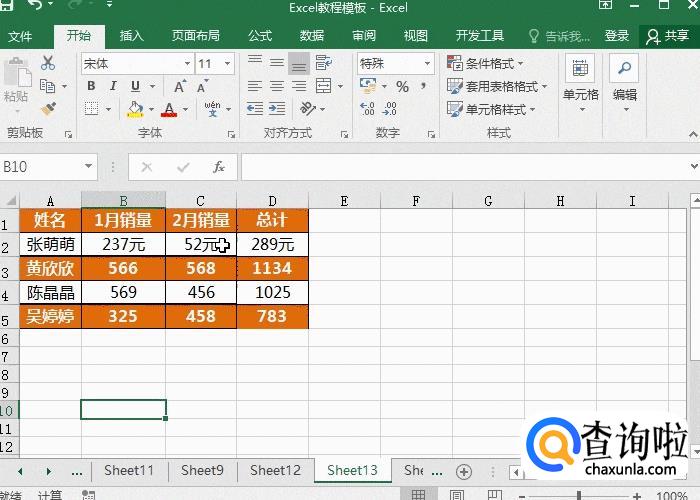The width and height of the screenshot is (700, 500).
Task: Click the 登录 sign-in button
Action: tap(617, 36)
